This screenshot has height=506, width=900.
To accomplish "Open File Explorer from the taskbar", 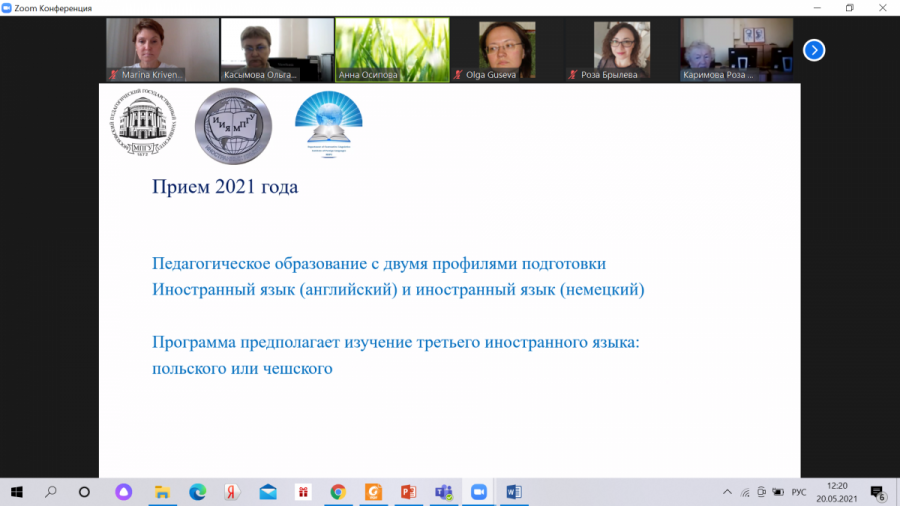I will click(x=162, y=492).
